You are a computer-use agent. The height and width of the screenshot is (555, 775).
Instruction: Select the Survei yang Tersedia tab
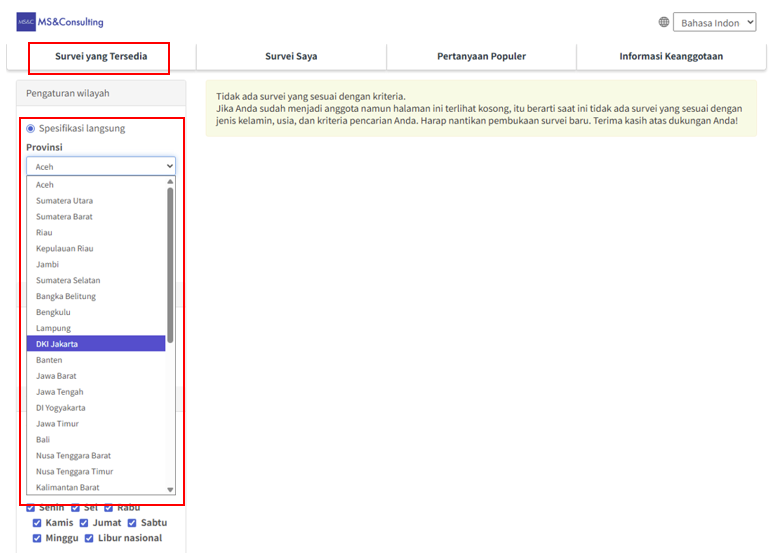[x=101, y=56]
